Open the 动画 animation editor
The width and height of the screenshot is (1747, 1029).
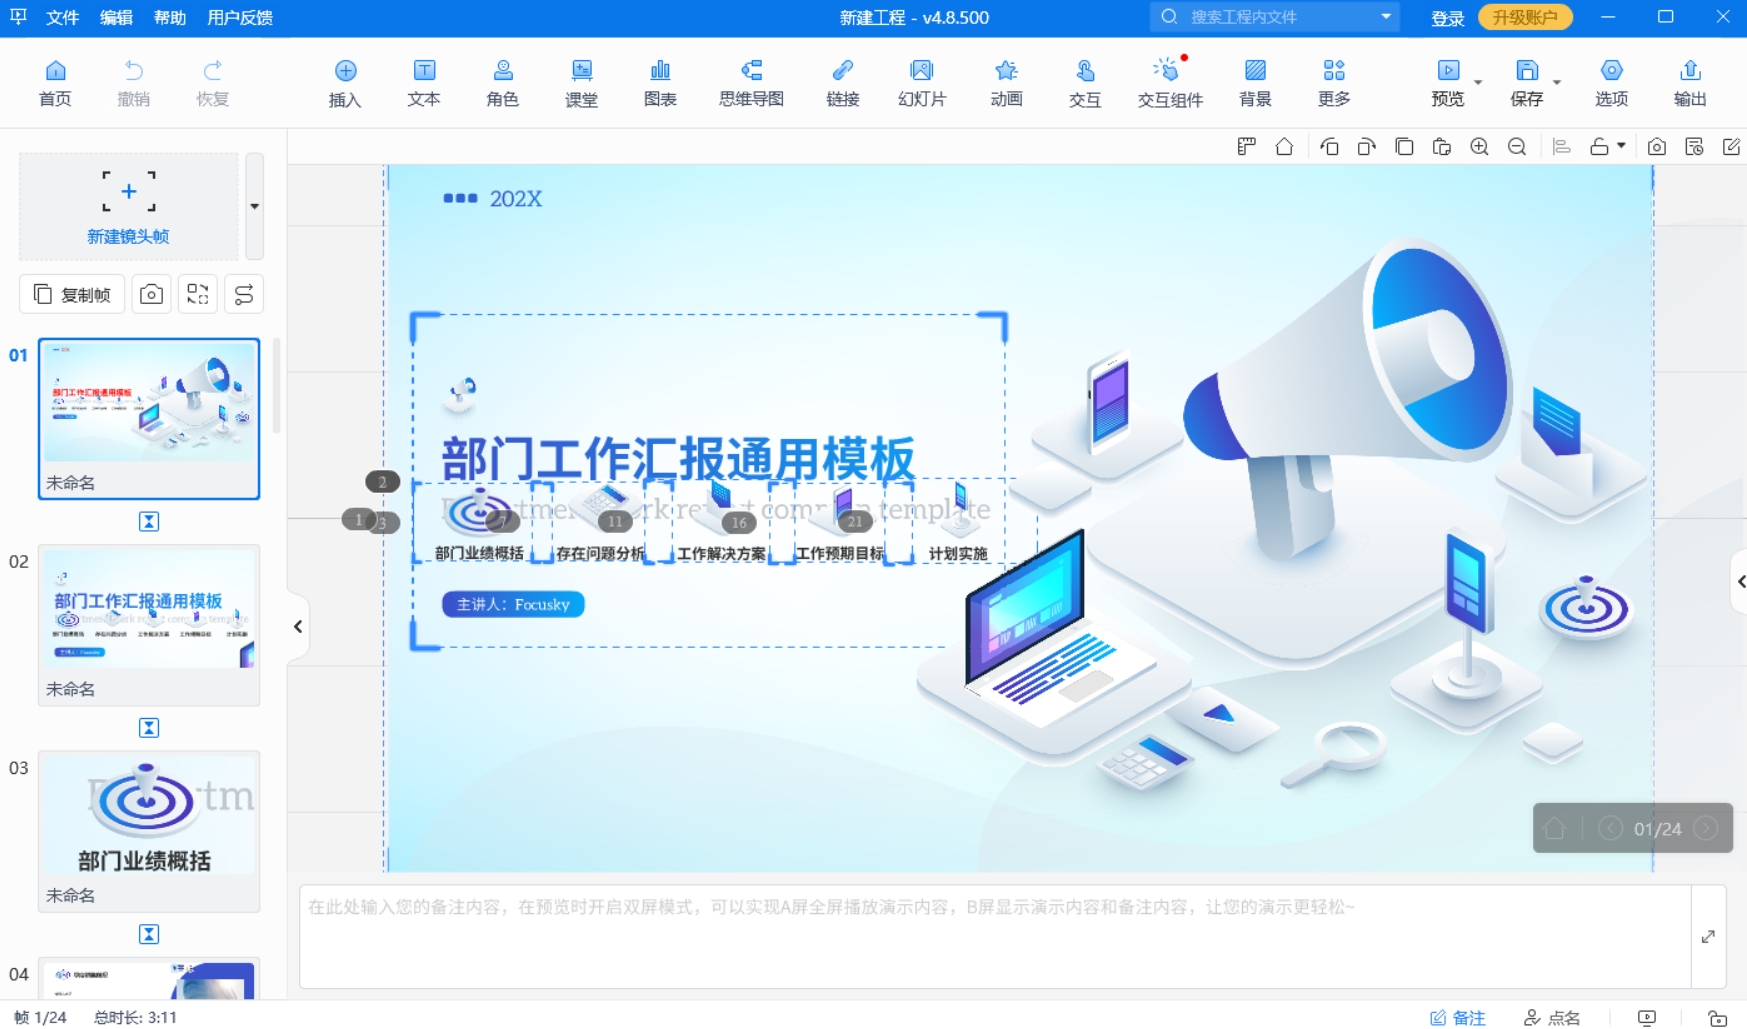coord(1006,82)
